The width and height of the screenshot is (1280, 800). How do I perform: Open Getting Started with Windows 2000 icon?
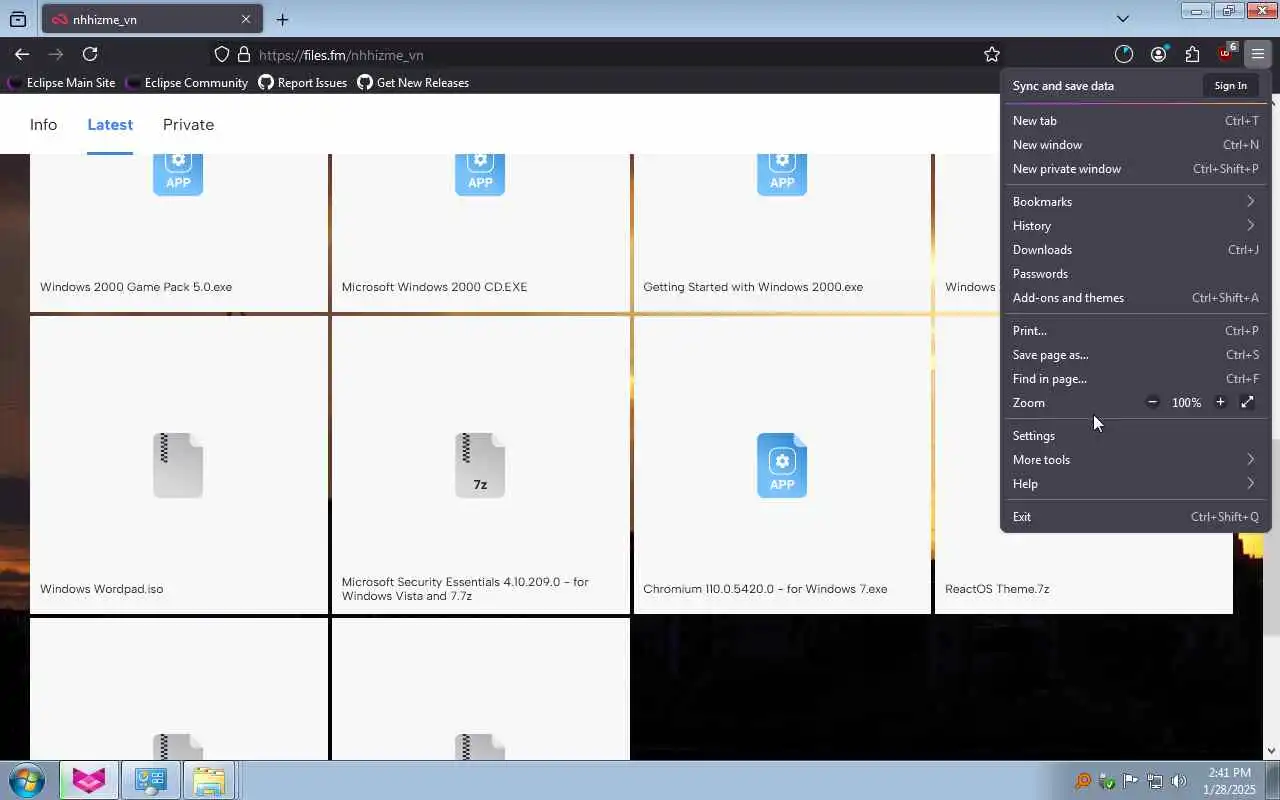pyautogui.click(x=782, y=175)
